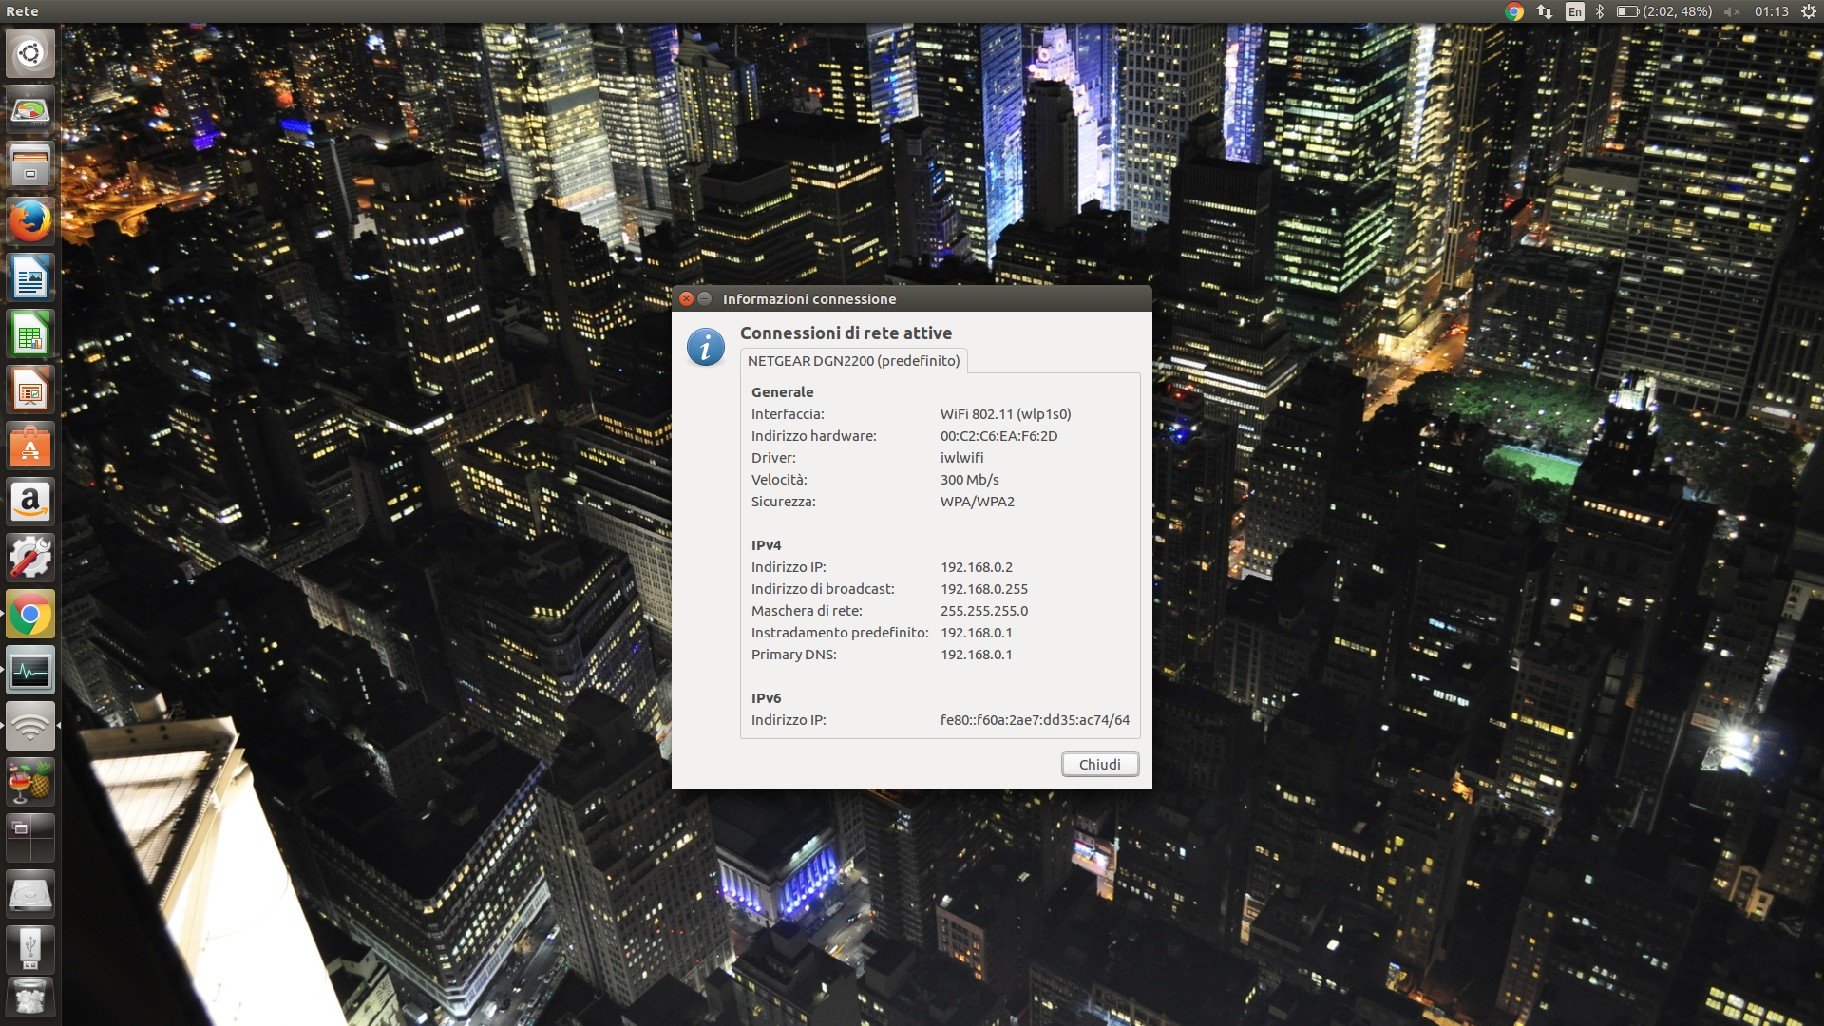Viewport: 1824px width, 1026px height.
Task: Open the Files manager in the launcher
Action: [30, 164]
